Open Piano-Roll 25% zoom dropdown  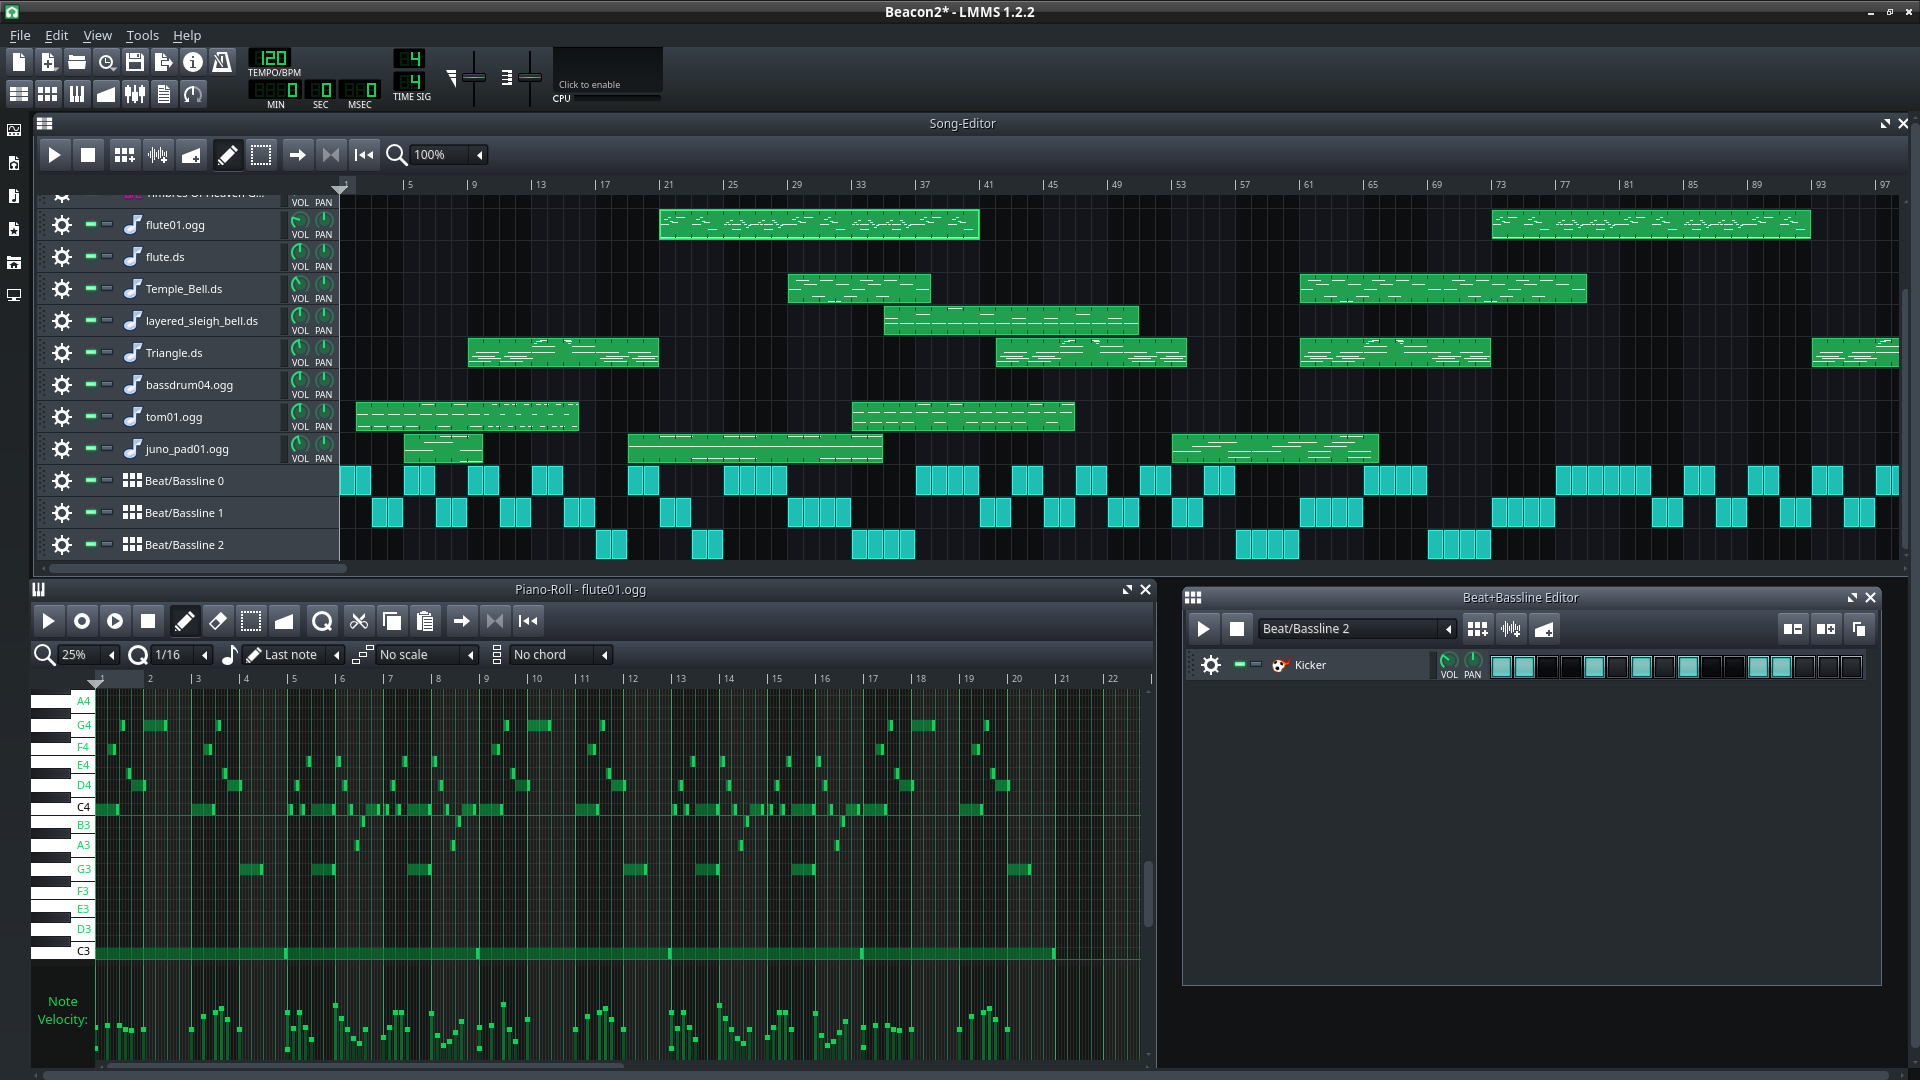[x=89, y=655]
